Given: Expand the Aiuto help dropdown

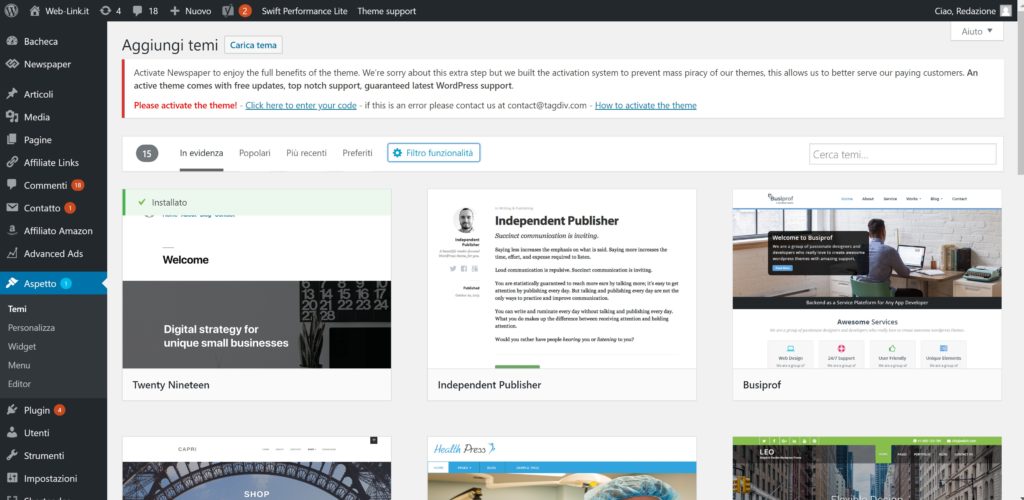Looking at the screenshot, I should pos(977,31).
